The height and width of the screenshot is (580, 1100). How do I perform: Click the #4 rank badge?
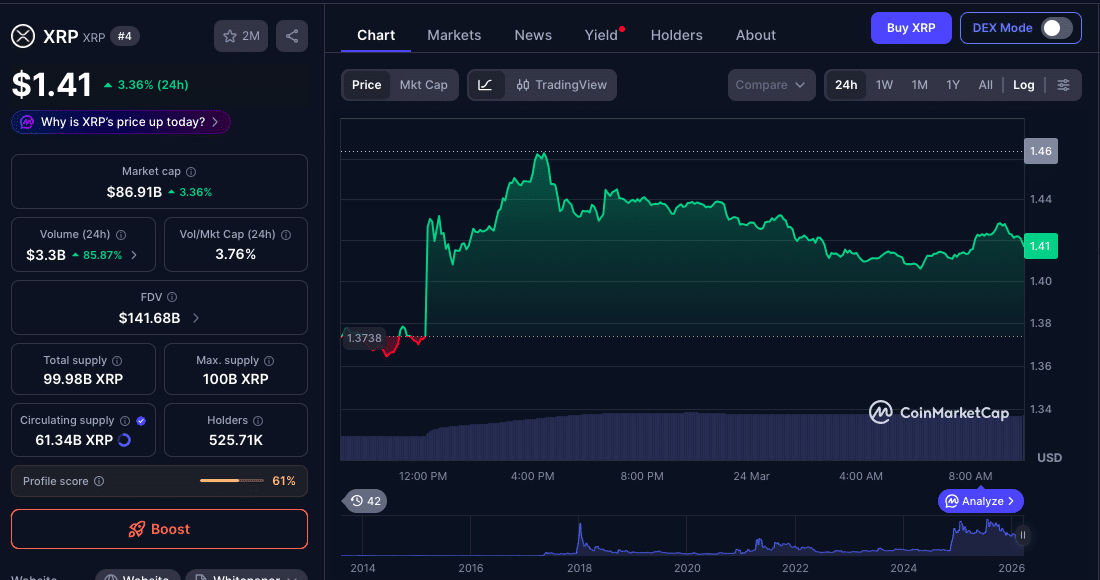(124, 36)
